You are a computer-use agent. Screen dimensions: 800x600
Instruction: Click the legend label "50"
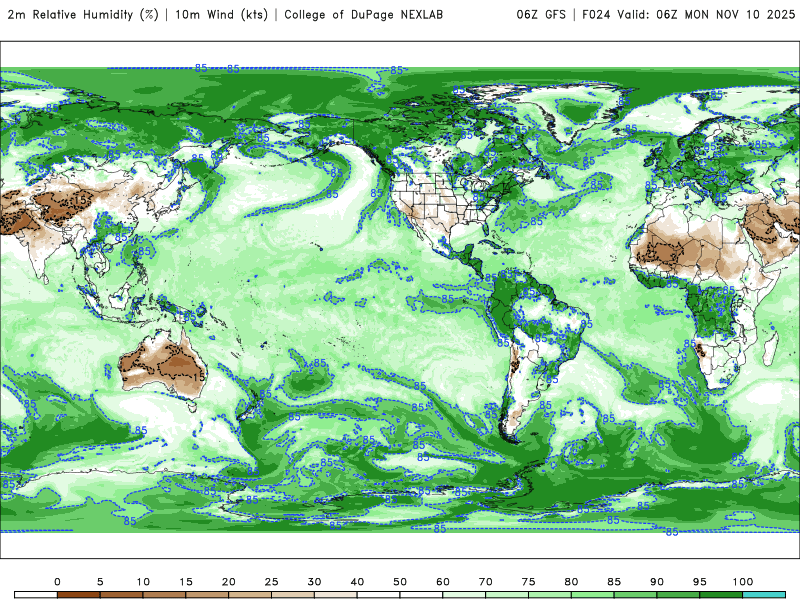400,582
